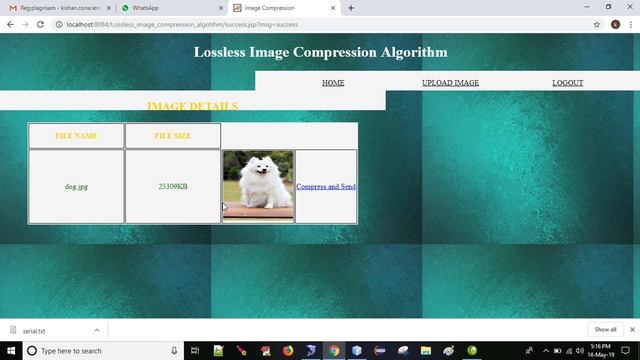The height and width of the screenshot is (360, 640).
Task: Open the Action Center notifications icon
Action: pyautogui.click(x=625, y=351)
